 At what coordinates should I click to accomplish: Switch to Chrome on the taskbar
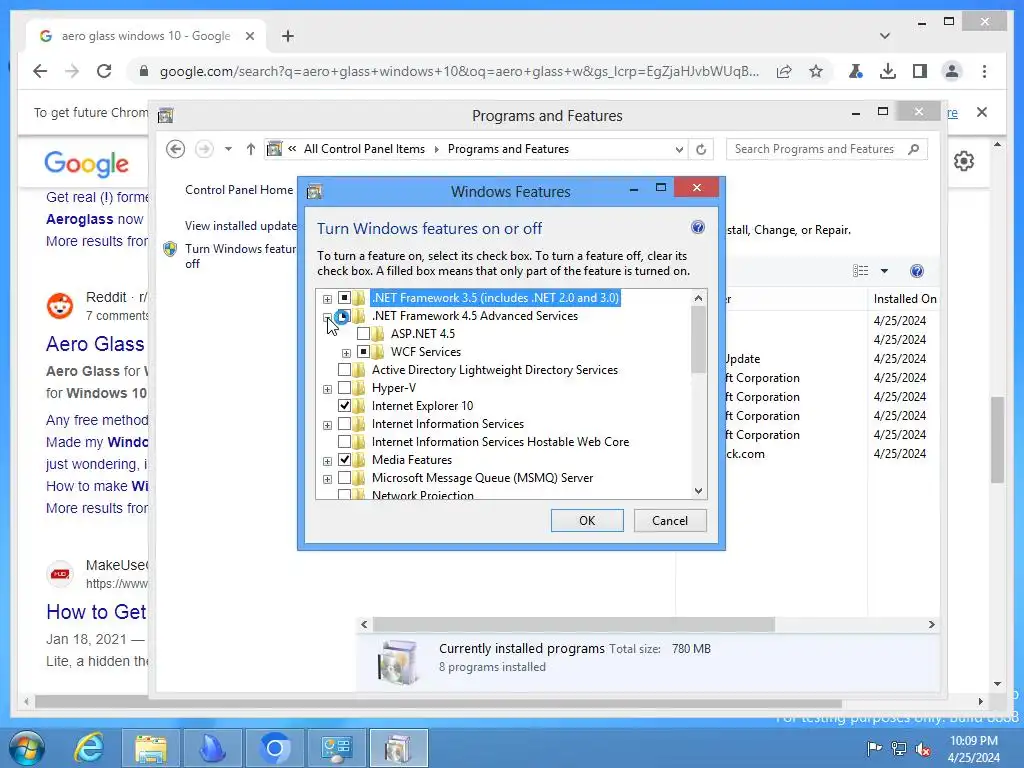pos(274,748)
